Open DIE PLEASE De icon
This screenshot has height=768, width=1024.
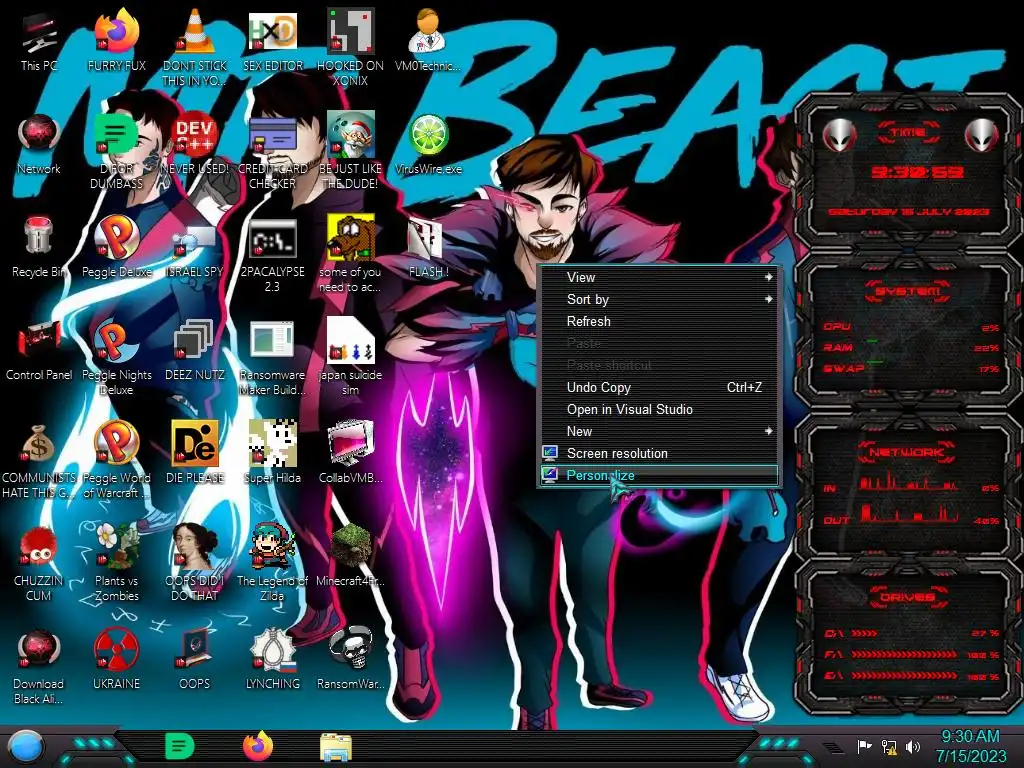195,453
